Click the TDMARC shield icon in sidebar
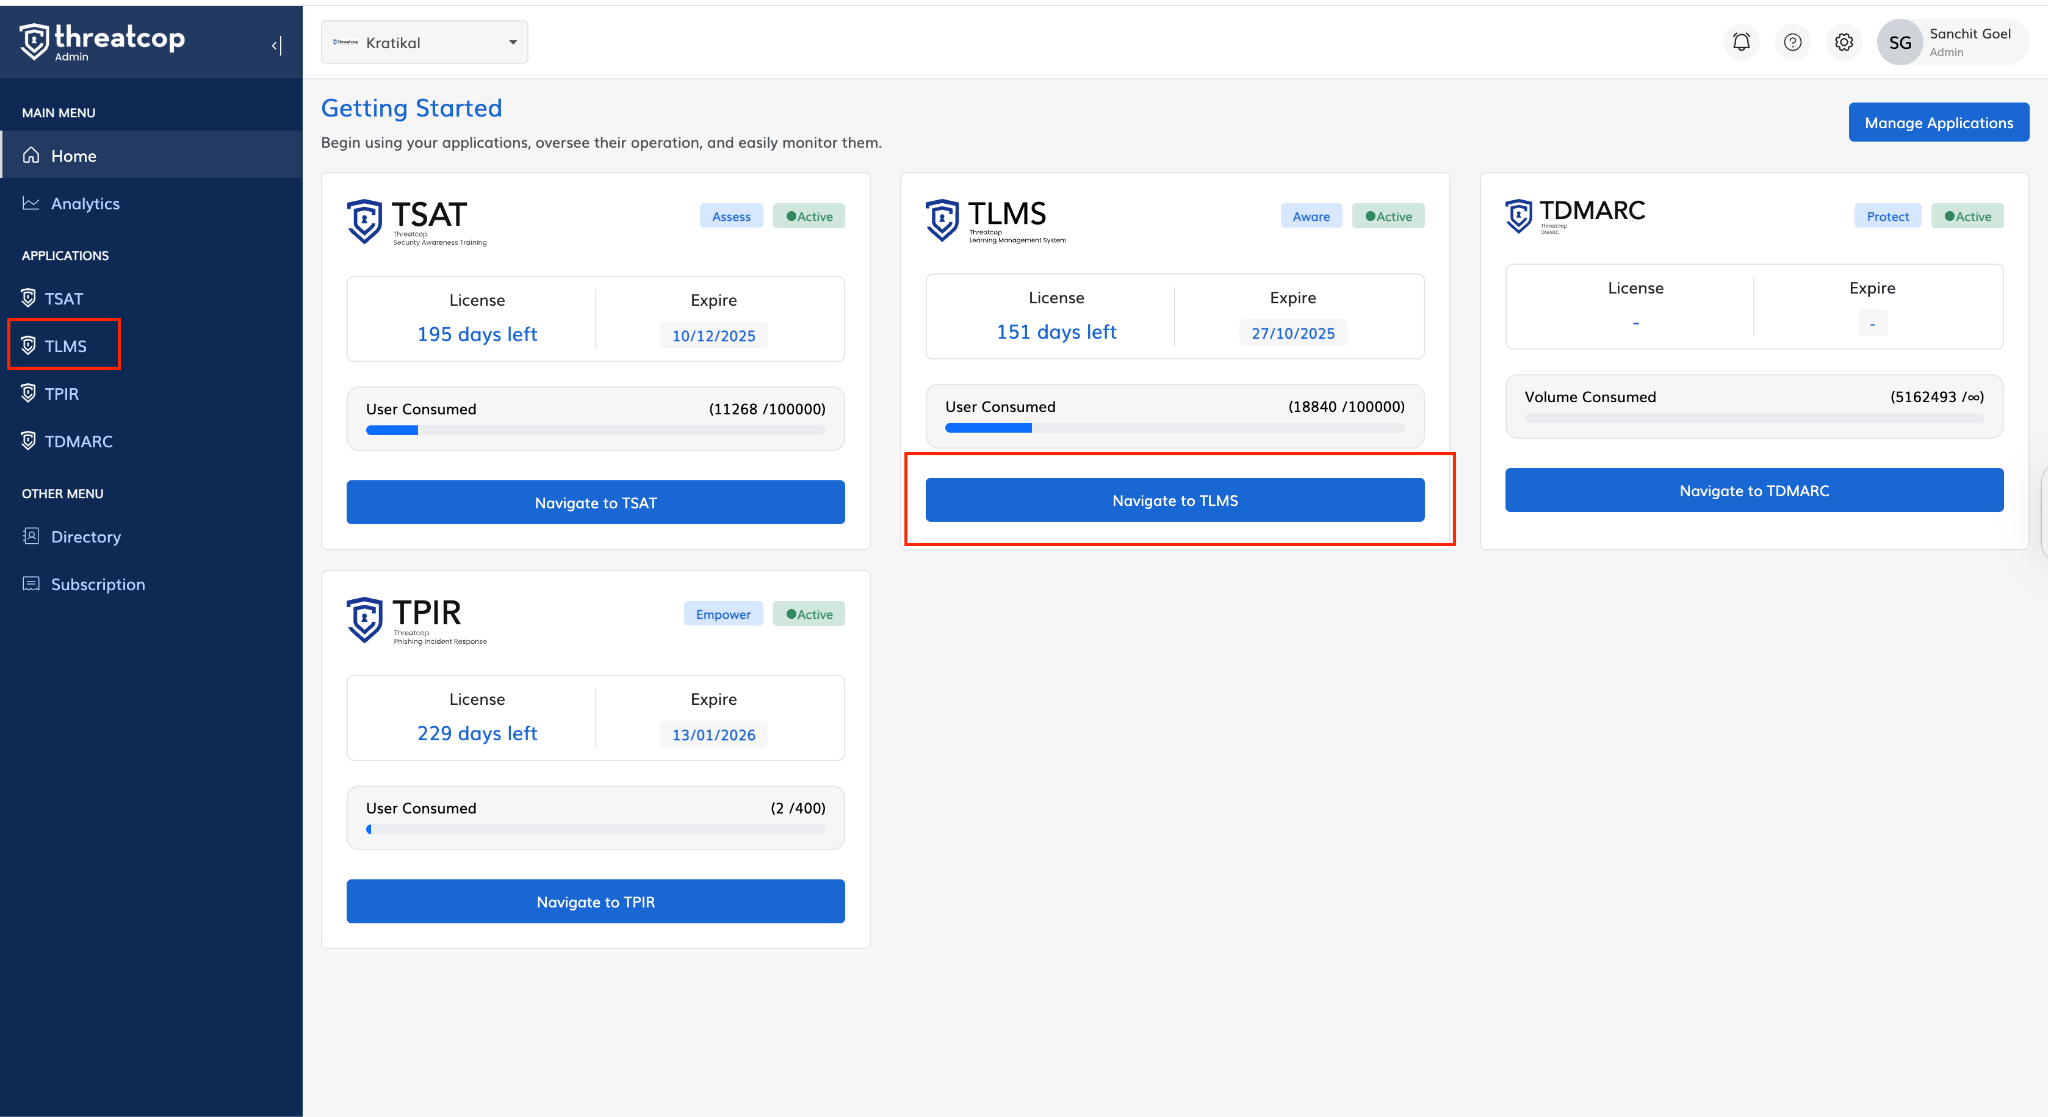 [x=29, y=441]
